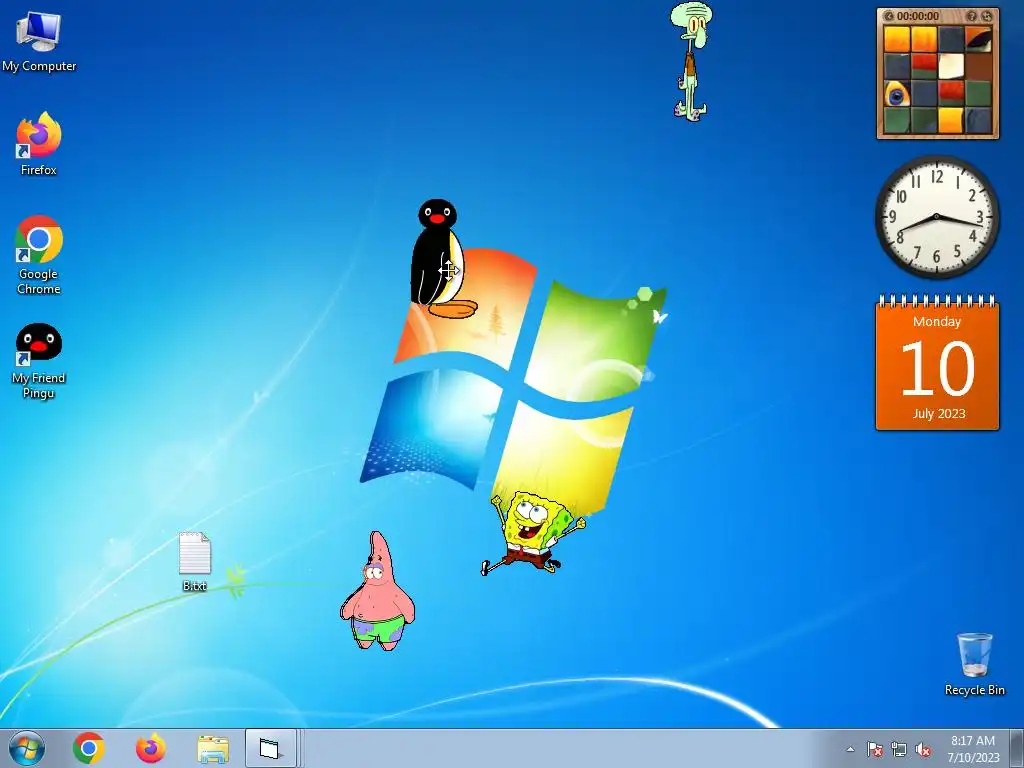1024x768 pixels.
Task: Open the Windows Start menu
Action: coord(27,748)
